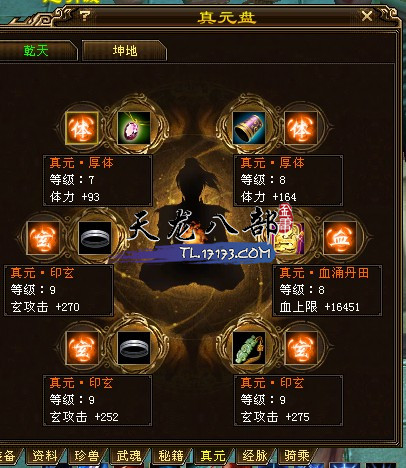
Task: Select the purple bracer equipment icon
Action: pos(249,128)
